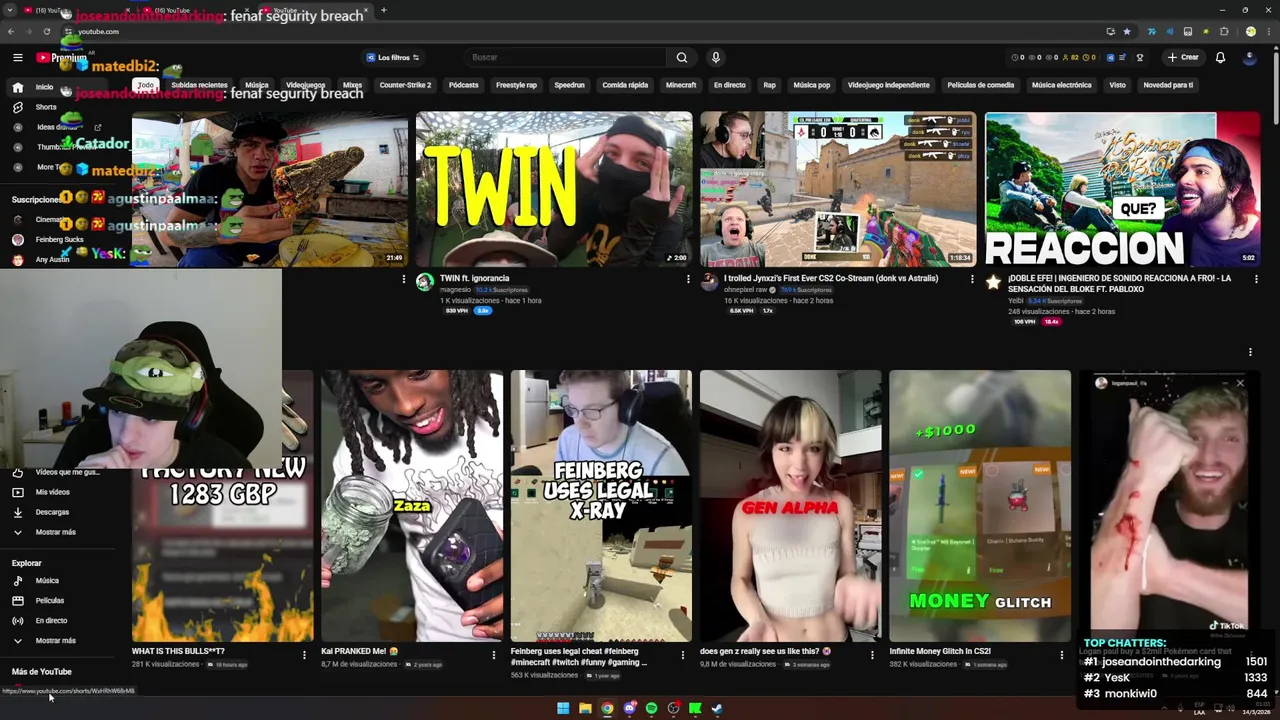Open the GEN ALPHA short thumbnail
This screenshot has height=720, width=1280.
790,505
